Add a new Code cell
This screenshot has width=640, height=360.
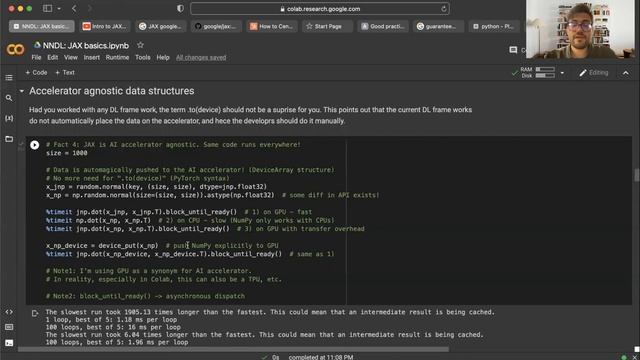(36, 73)
